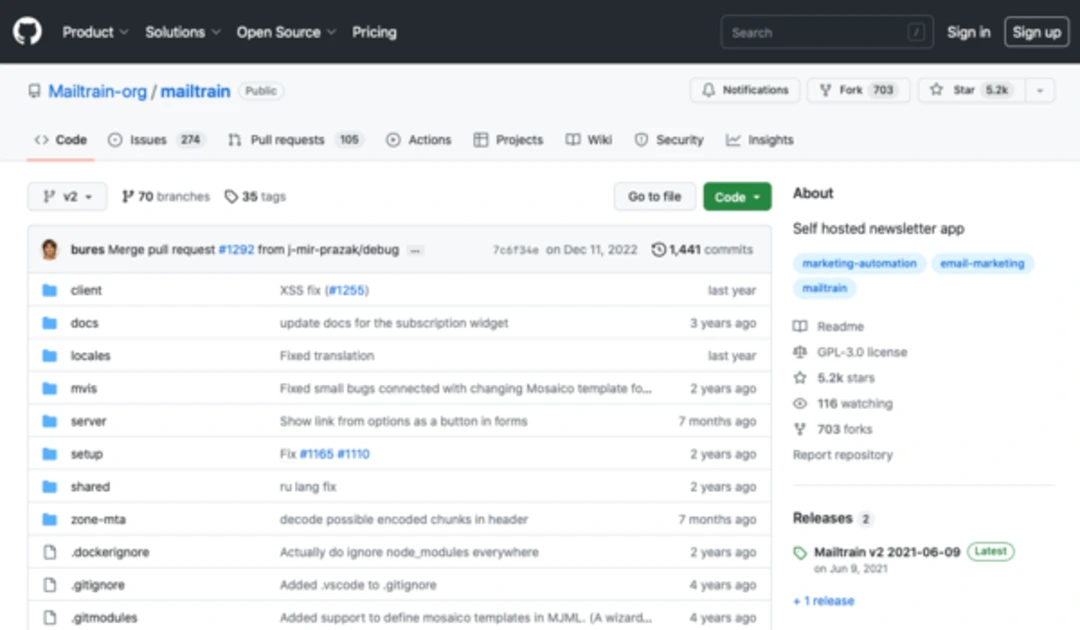Click the GitHub octocat logo

(x=27, y=32)
